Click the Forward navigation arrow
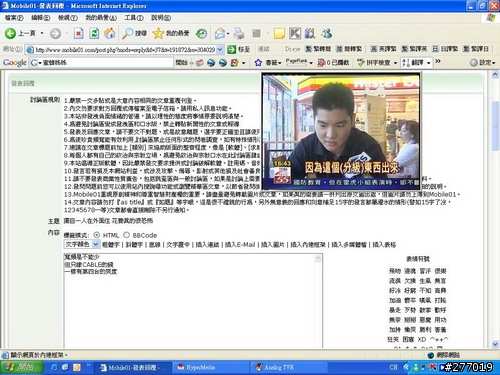Image resolution: width=500 pixels, height=375 pixels. tap(55, 33)
